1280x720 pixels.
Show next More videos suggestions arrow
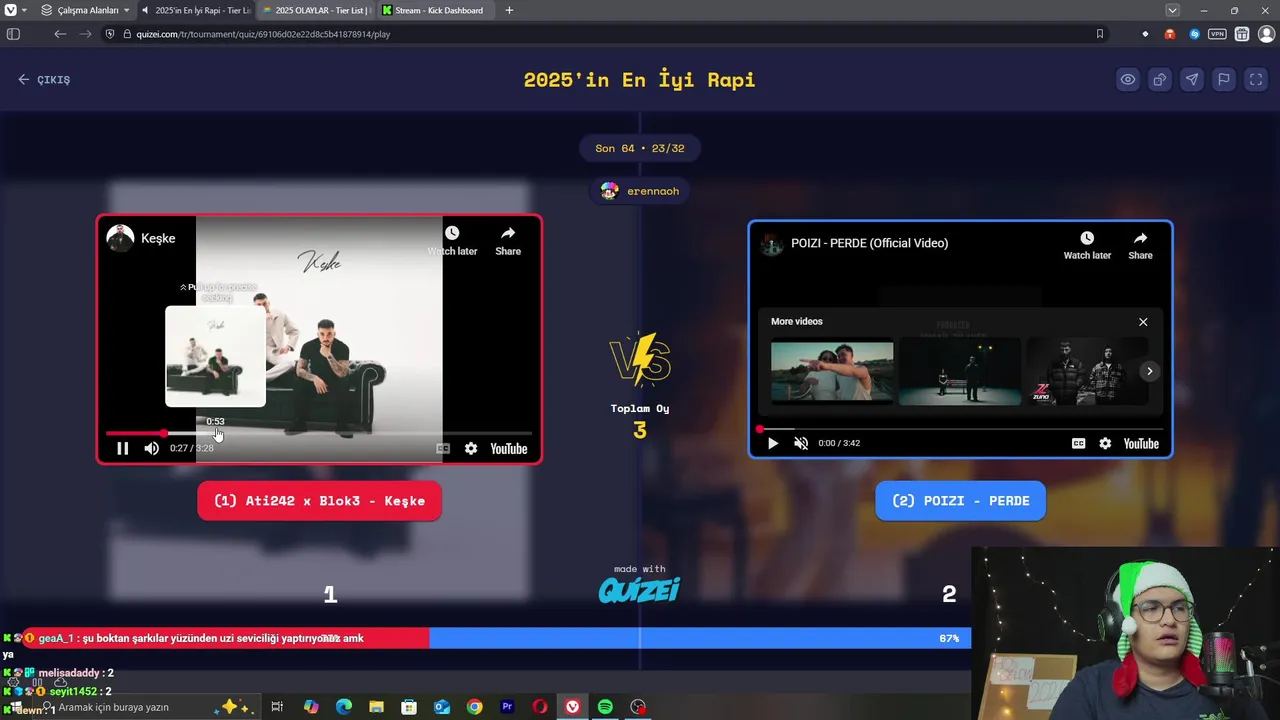1150,371
